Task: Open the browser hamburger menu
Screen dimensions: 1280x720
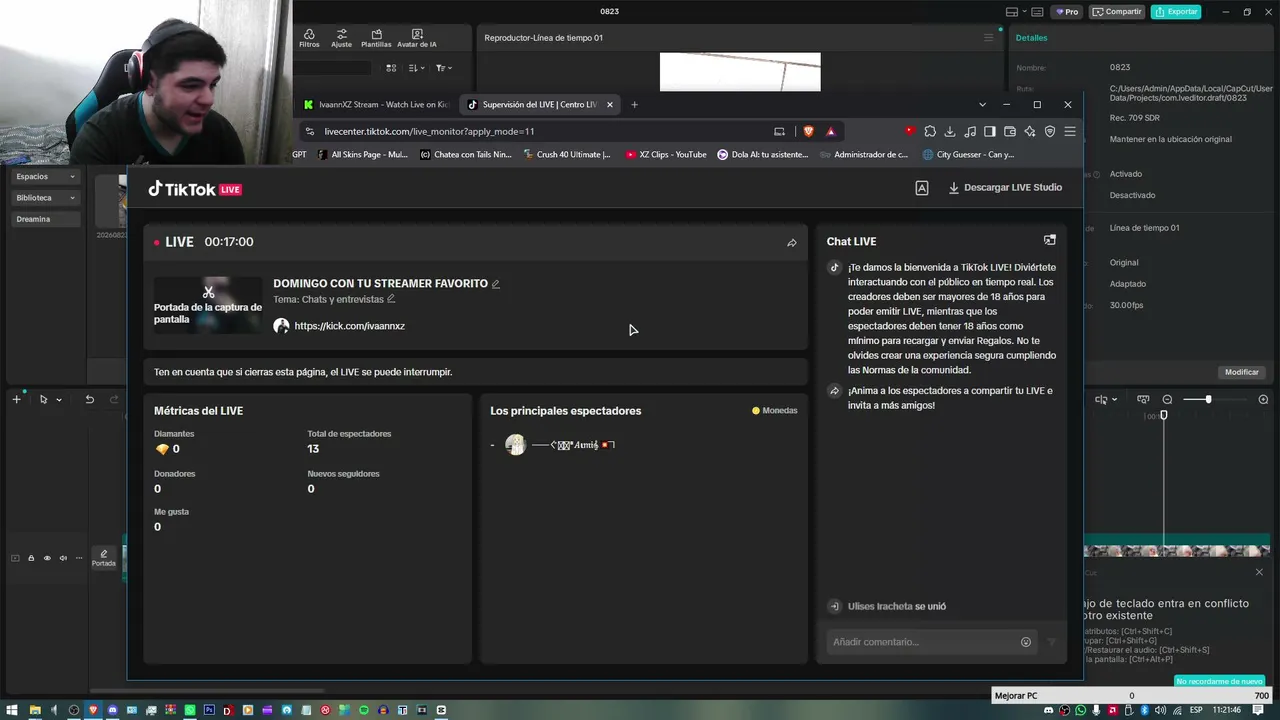Action: point(1070,131)
